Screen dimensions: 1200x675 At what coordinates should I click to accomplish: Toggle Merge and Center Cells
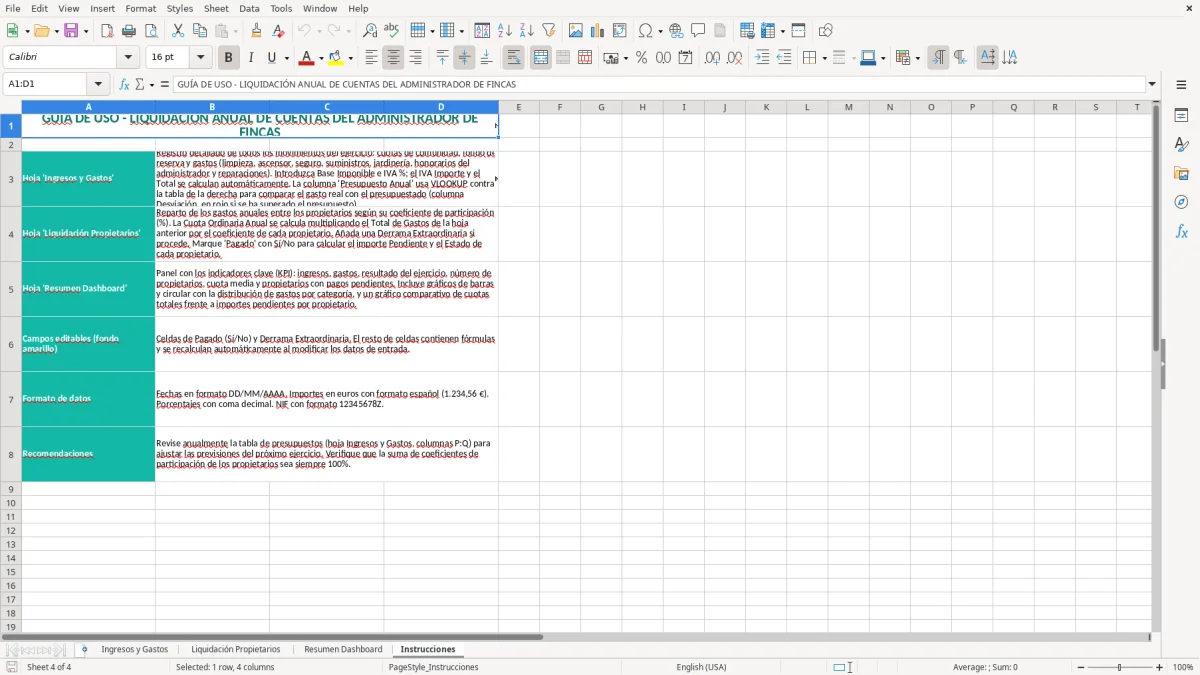coord(541,58)
